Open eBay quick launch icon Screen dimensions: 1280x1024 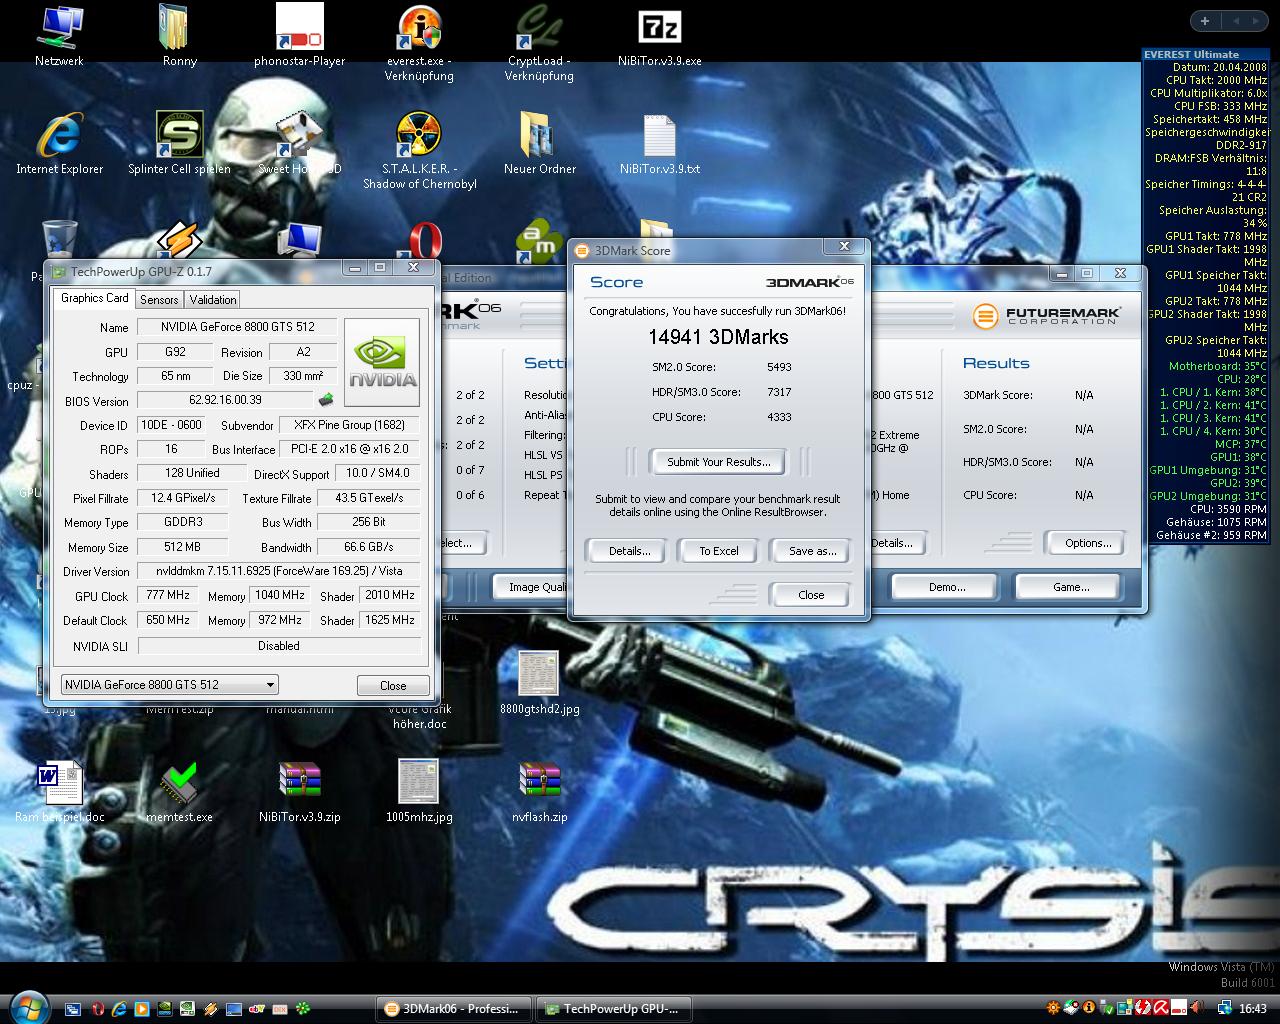coord(257,1009)
